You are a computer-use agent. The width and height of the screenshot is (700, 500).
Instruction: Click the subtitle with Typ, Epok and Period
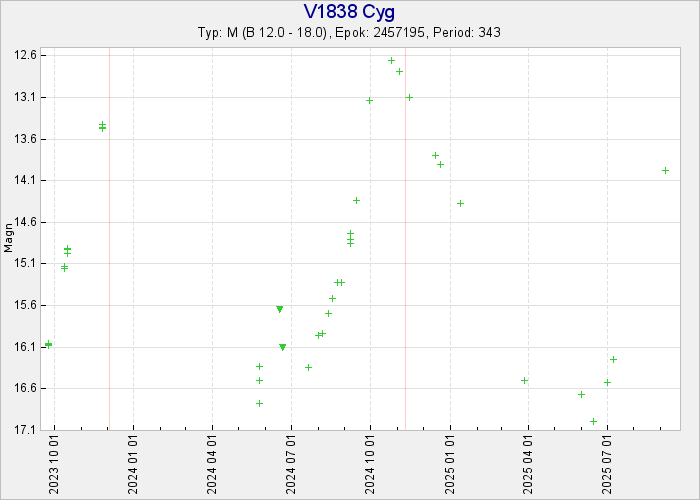(349, 33)
